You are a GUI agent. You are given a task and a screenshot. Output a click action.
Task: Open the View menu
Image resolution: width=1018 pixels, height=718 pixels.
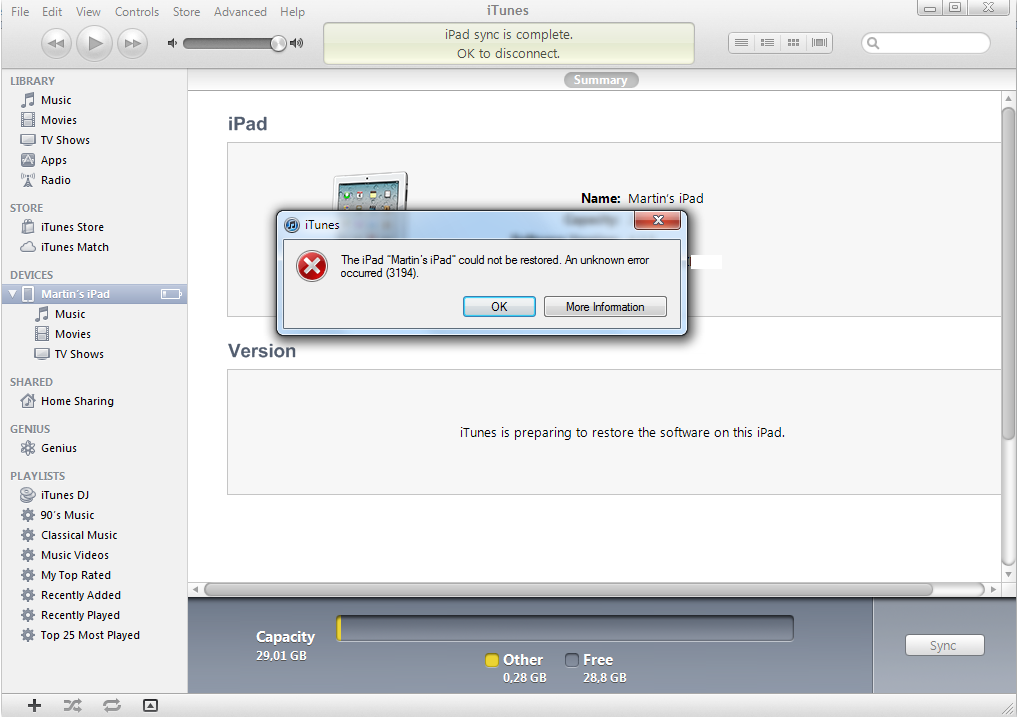click(x=88, y=12)
